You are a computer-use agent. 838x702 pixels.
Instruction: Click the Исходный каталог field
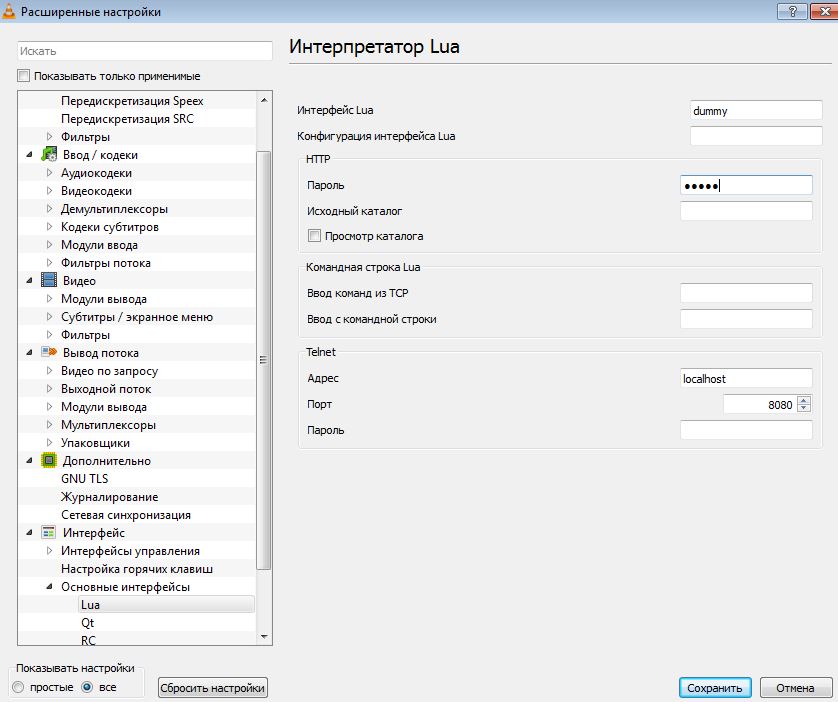746,210
